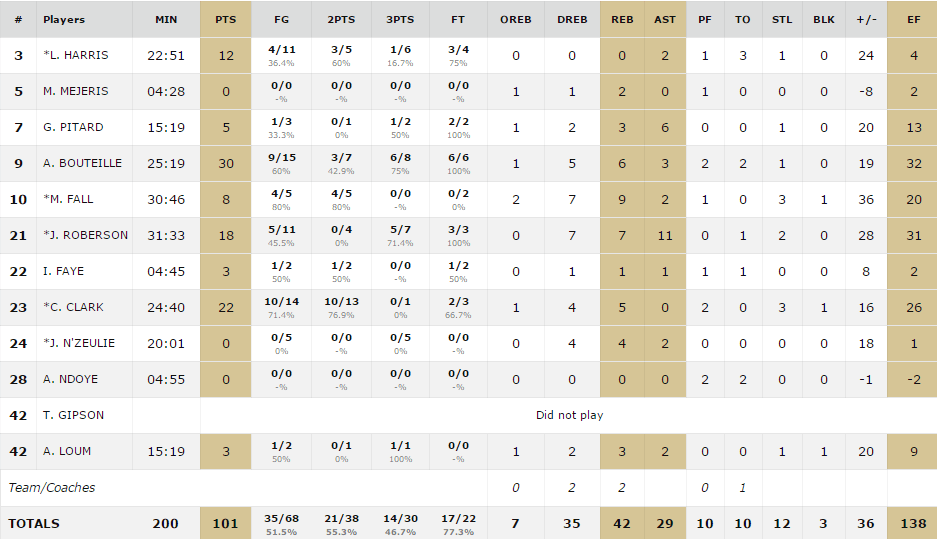This screenshot has width=937, height=539.
Task: Click A. BOUTEILLE's 30 points cell
Action: coord(225,163)
